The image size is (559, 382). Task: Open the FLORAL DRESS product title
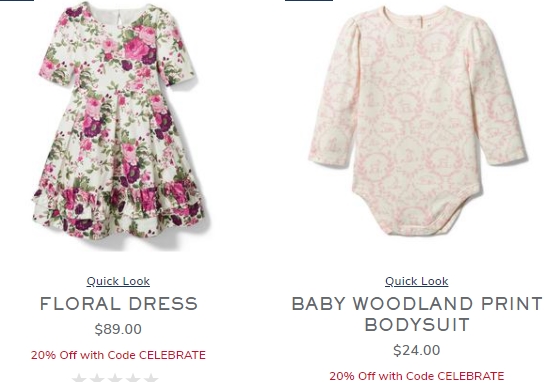pyautogui.click(x=118, y=304)
